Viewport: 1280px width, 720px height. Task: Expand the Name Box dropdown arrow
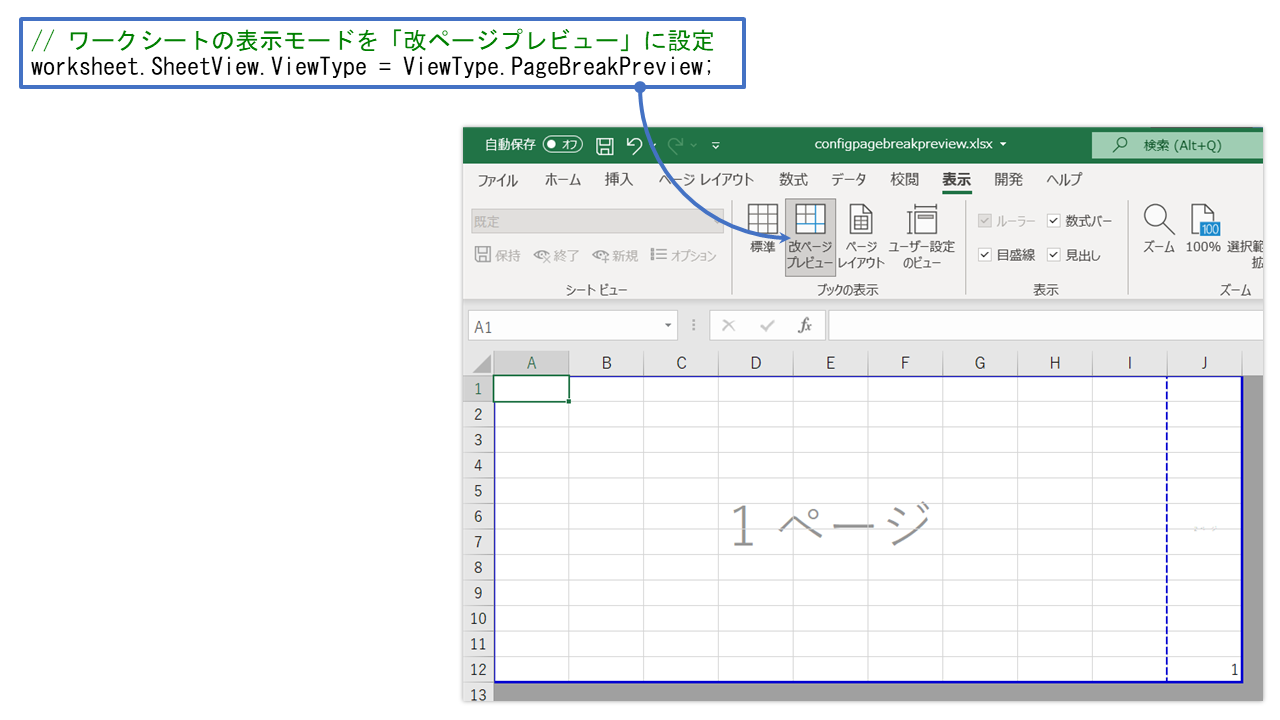coord(669,326)
